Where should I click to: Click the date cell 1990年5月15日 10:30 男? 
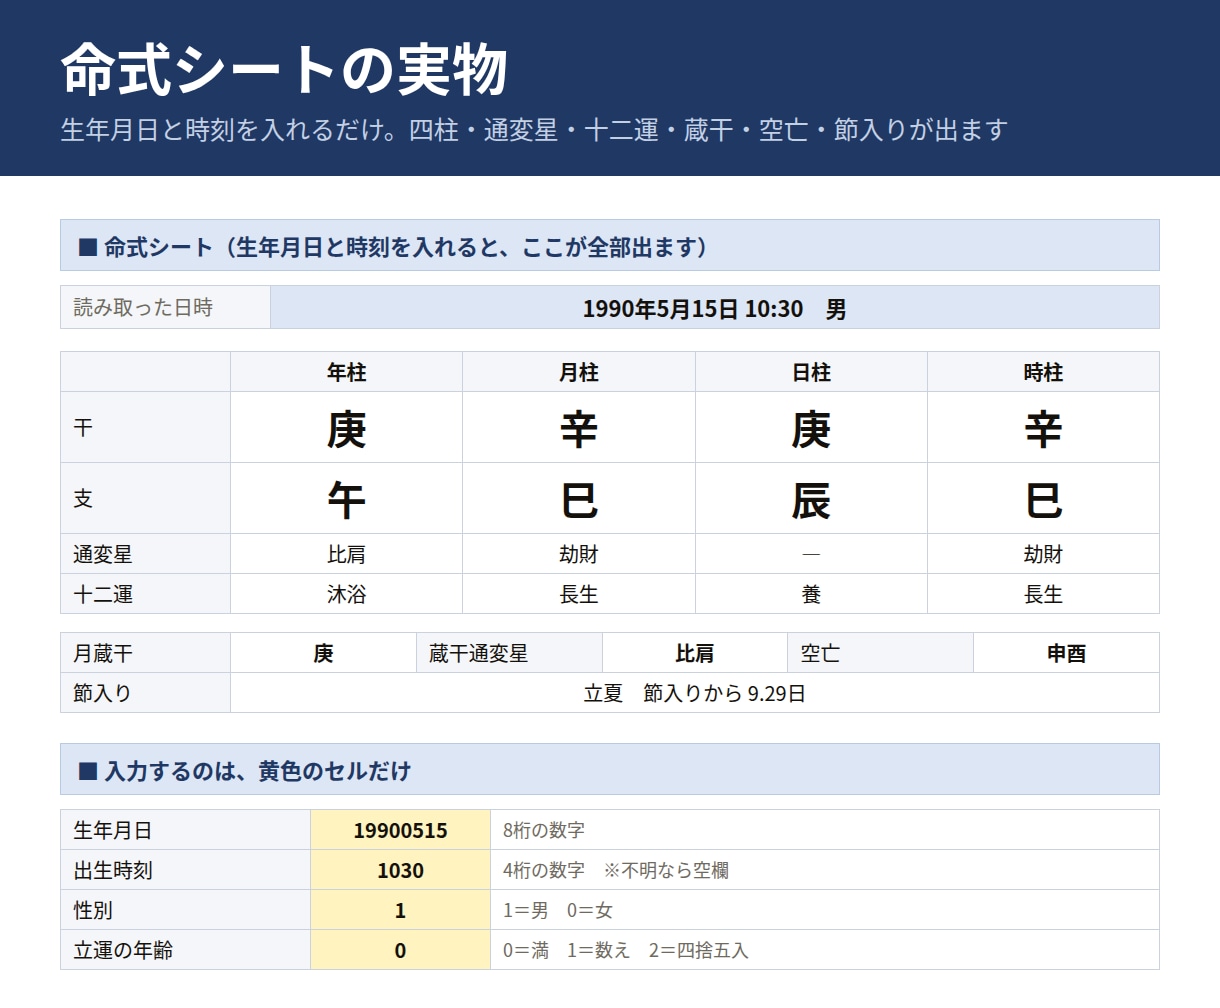click(715, 308)
